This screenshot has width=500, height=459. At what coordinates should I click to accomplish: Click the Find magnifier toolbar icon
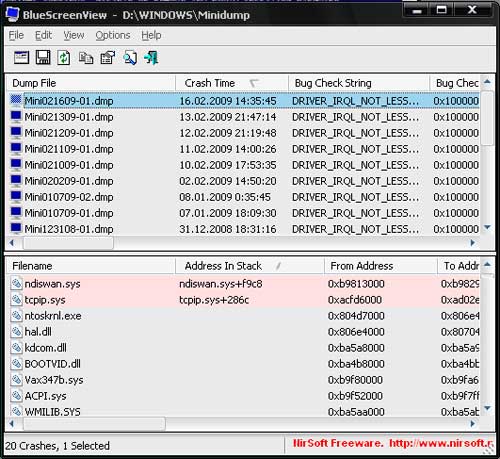pyautogui.click(x=130, y=58)
